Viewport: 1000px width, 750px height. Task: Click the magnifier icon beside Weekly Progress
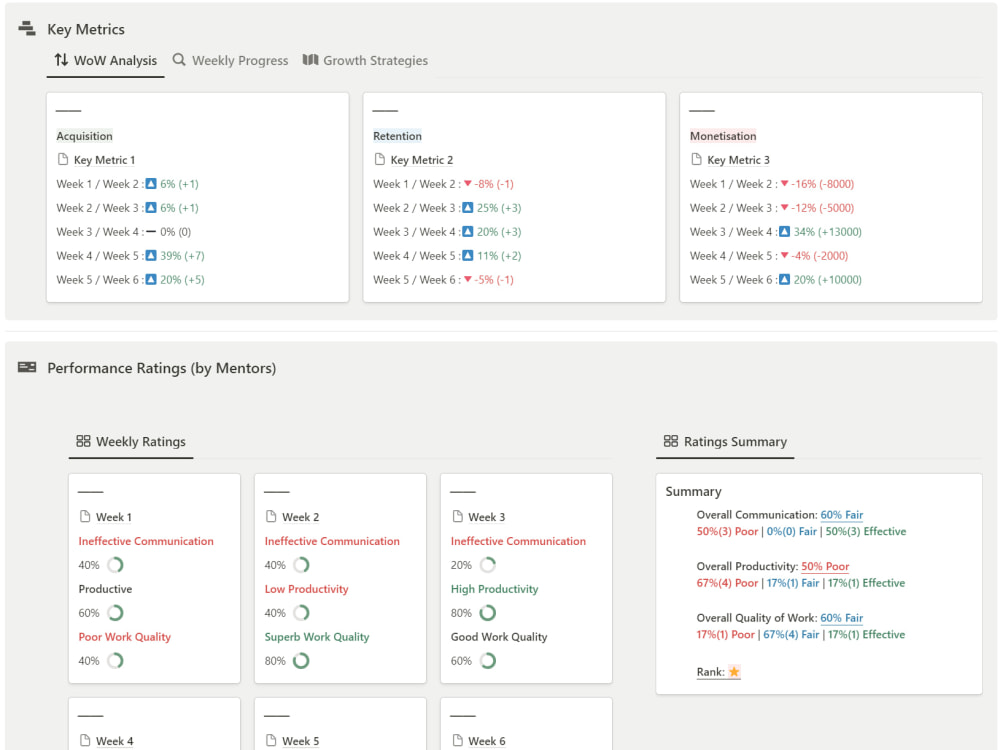178,60
